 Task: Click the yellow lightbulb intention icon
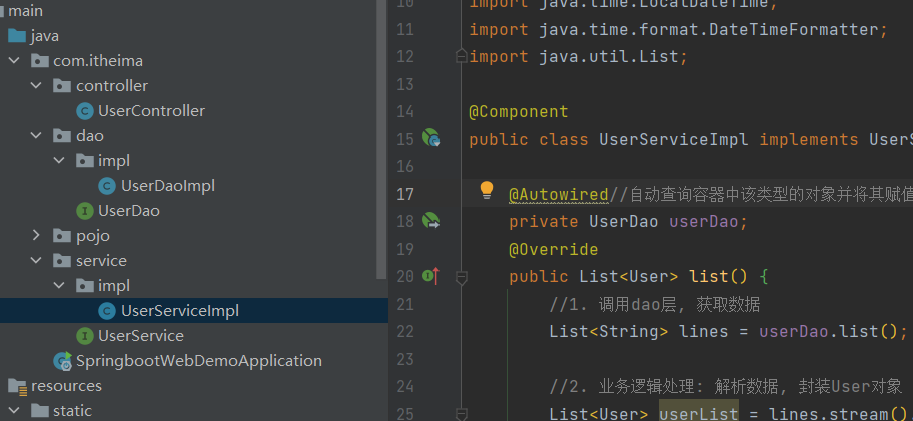pos(487,190)
